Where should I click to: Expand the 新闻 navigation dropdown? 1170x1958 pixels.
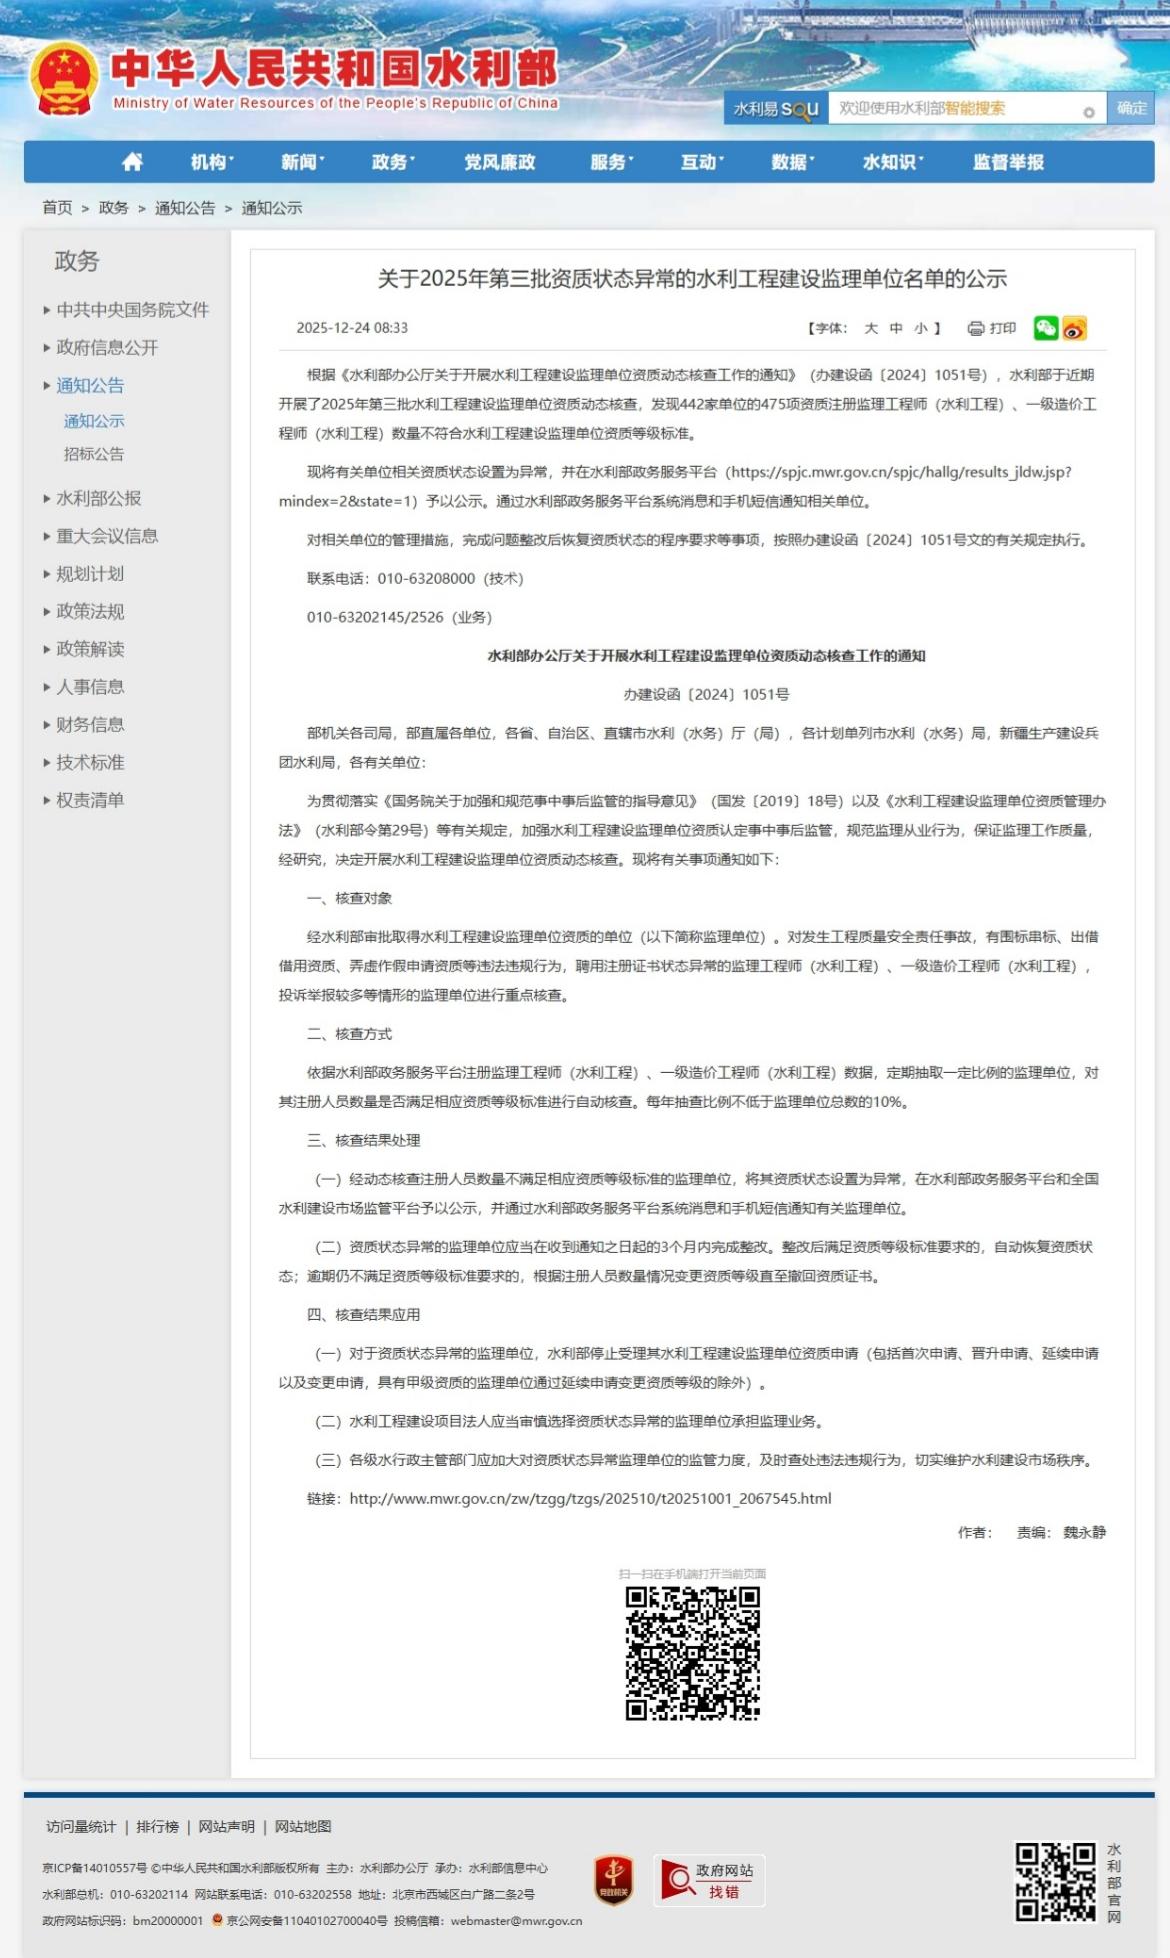[302, 162]
